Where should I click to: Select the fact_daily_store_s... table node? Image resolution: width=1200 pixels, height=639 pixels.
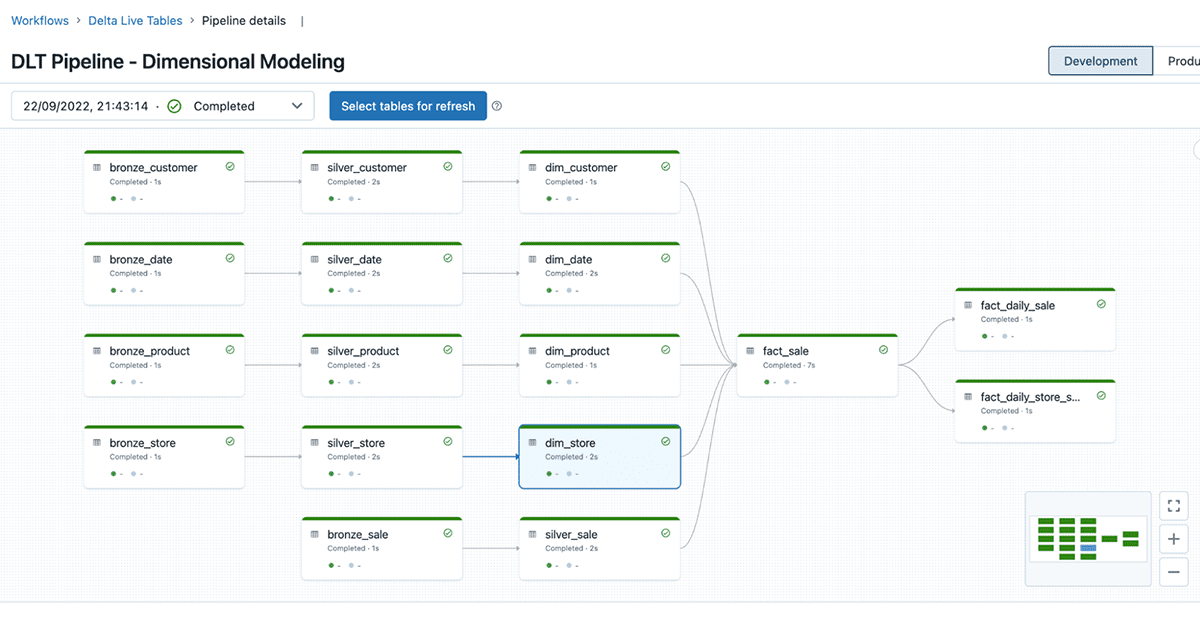pyautogui.click(x=1035, y=411)
